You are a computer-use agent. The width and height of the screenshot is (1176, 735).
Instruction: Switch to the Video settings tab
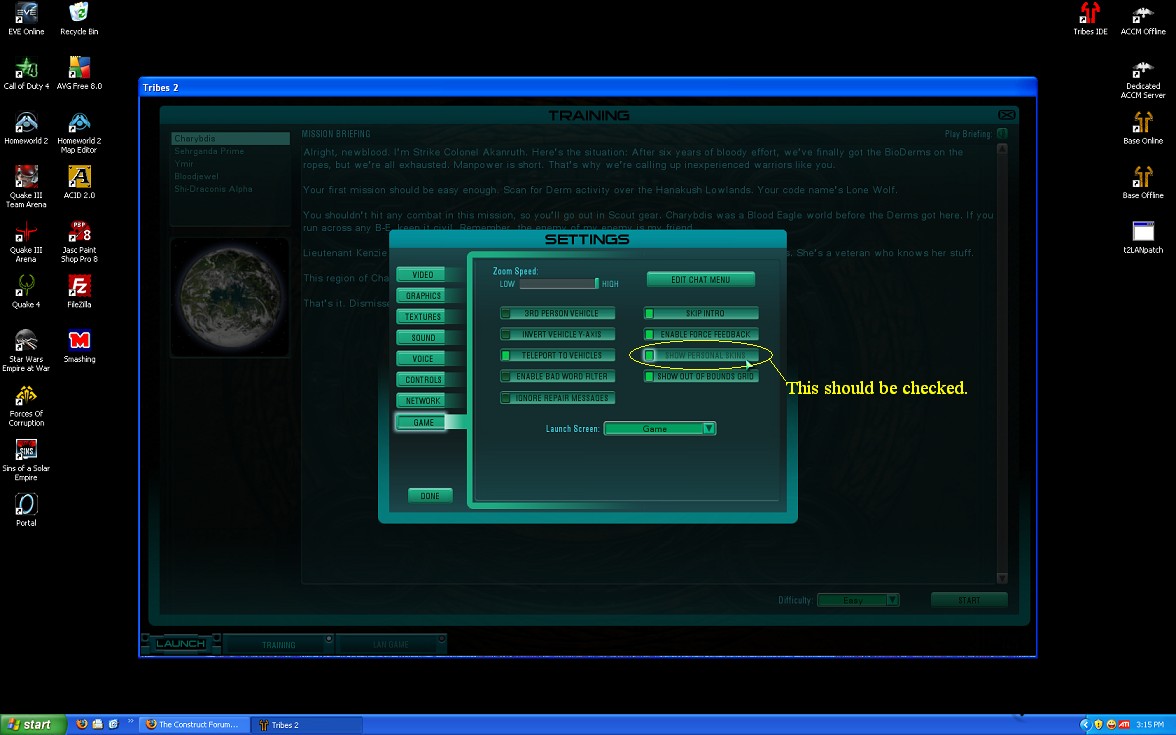click(422, 274)
